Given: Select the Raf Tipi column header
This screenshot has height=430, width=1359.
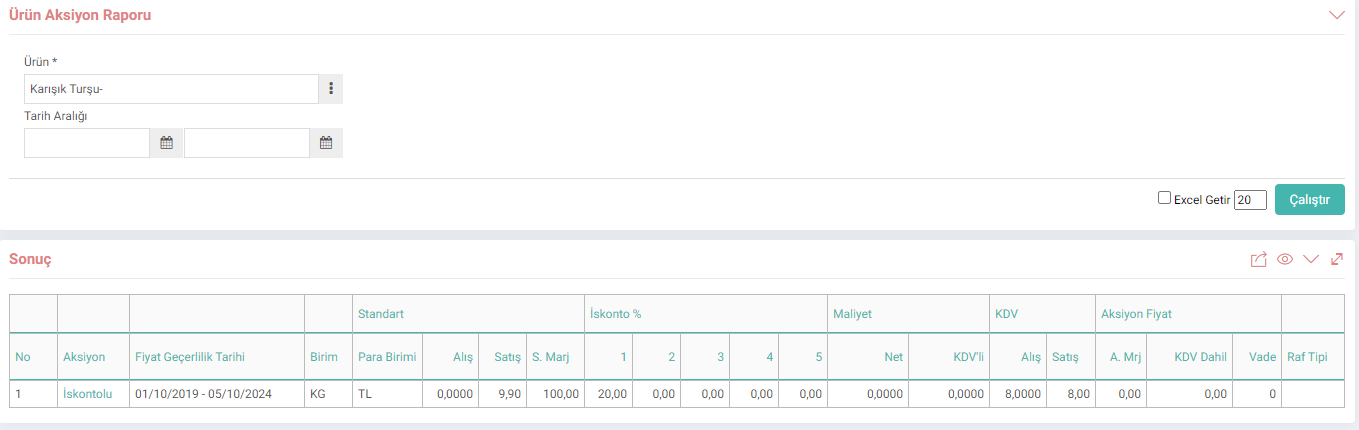Looking at the screenshot, I should 1307,357.
